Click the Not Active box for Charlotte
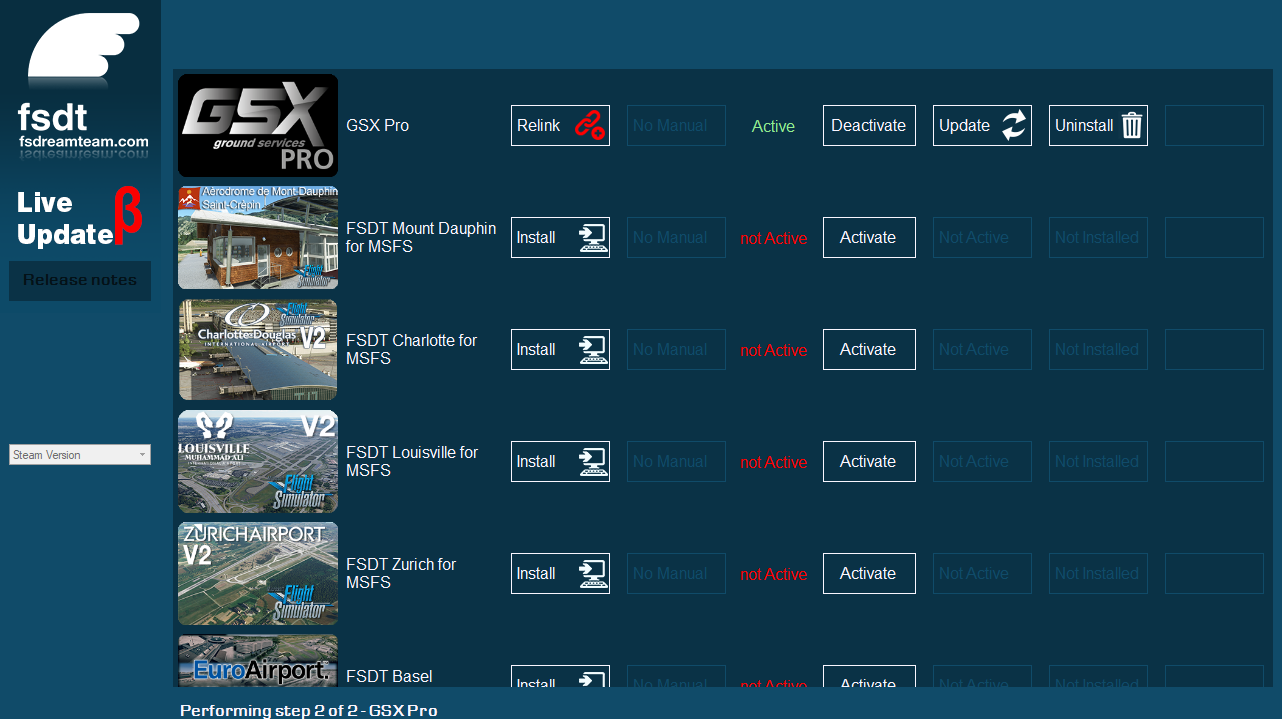 [x=982, y=350]
